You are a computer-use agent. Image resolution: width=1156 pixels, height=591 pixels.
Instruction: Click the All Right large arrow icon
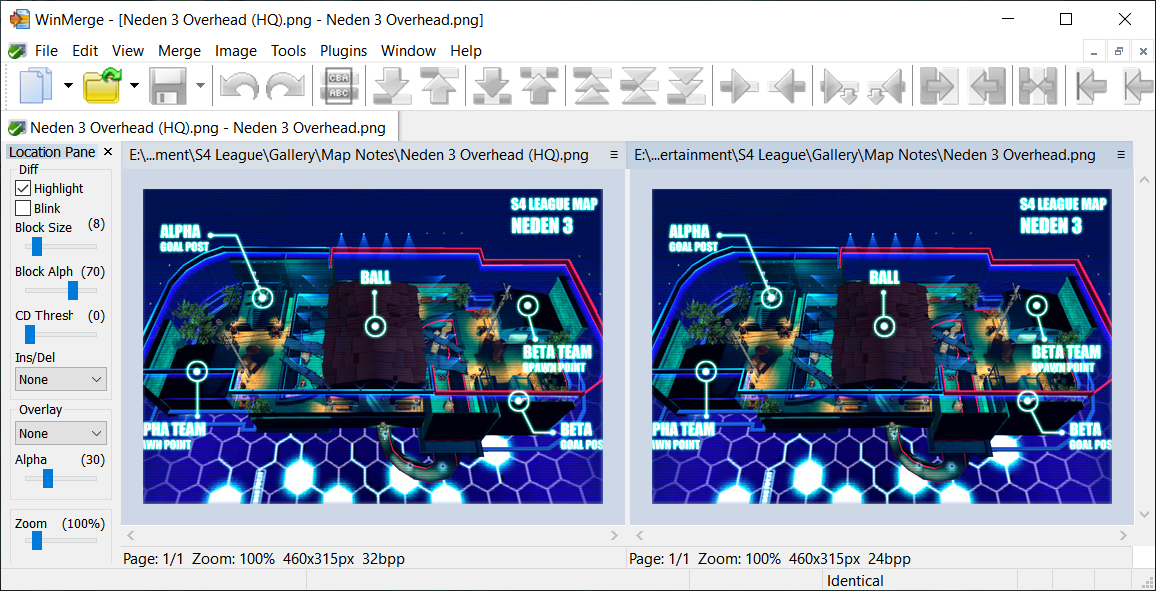pyautogui.click(x=939, y=86)
